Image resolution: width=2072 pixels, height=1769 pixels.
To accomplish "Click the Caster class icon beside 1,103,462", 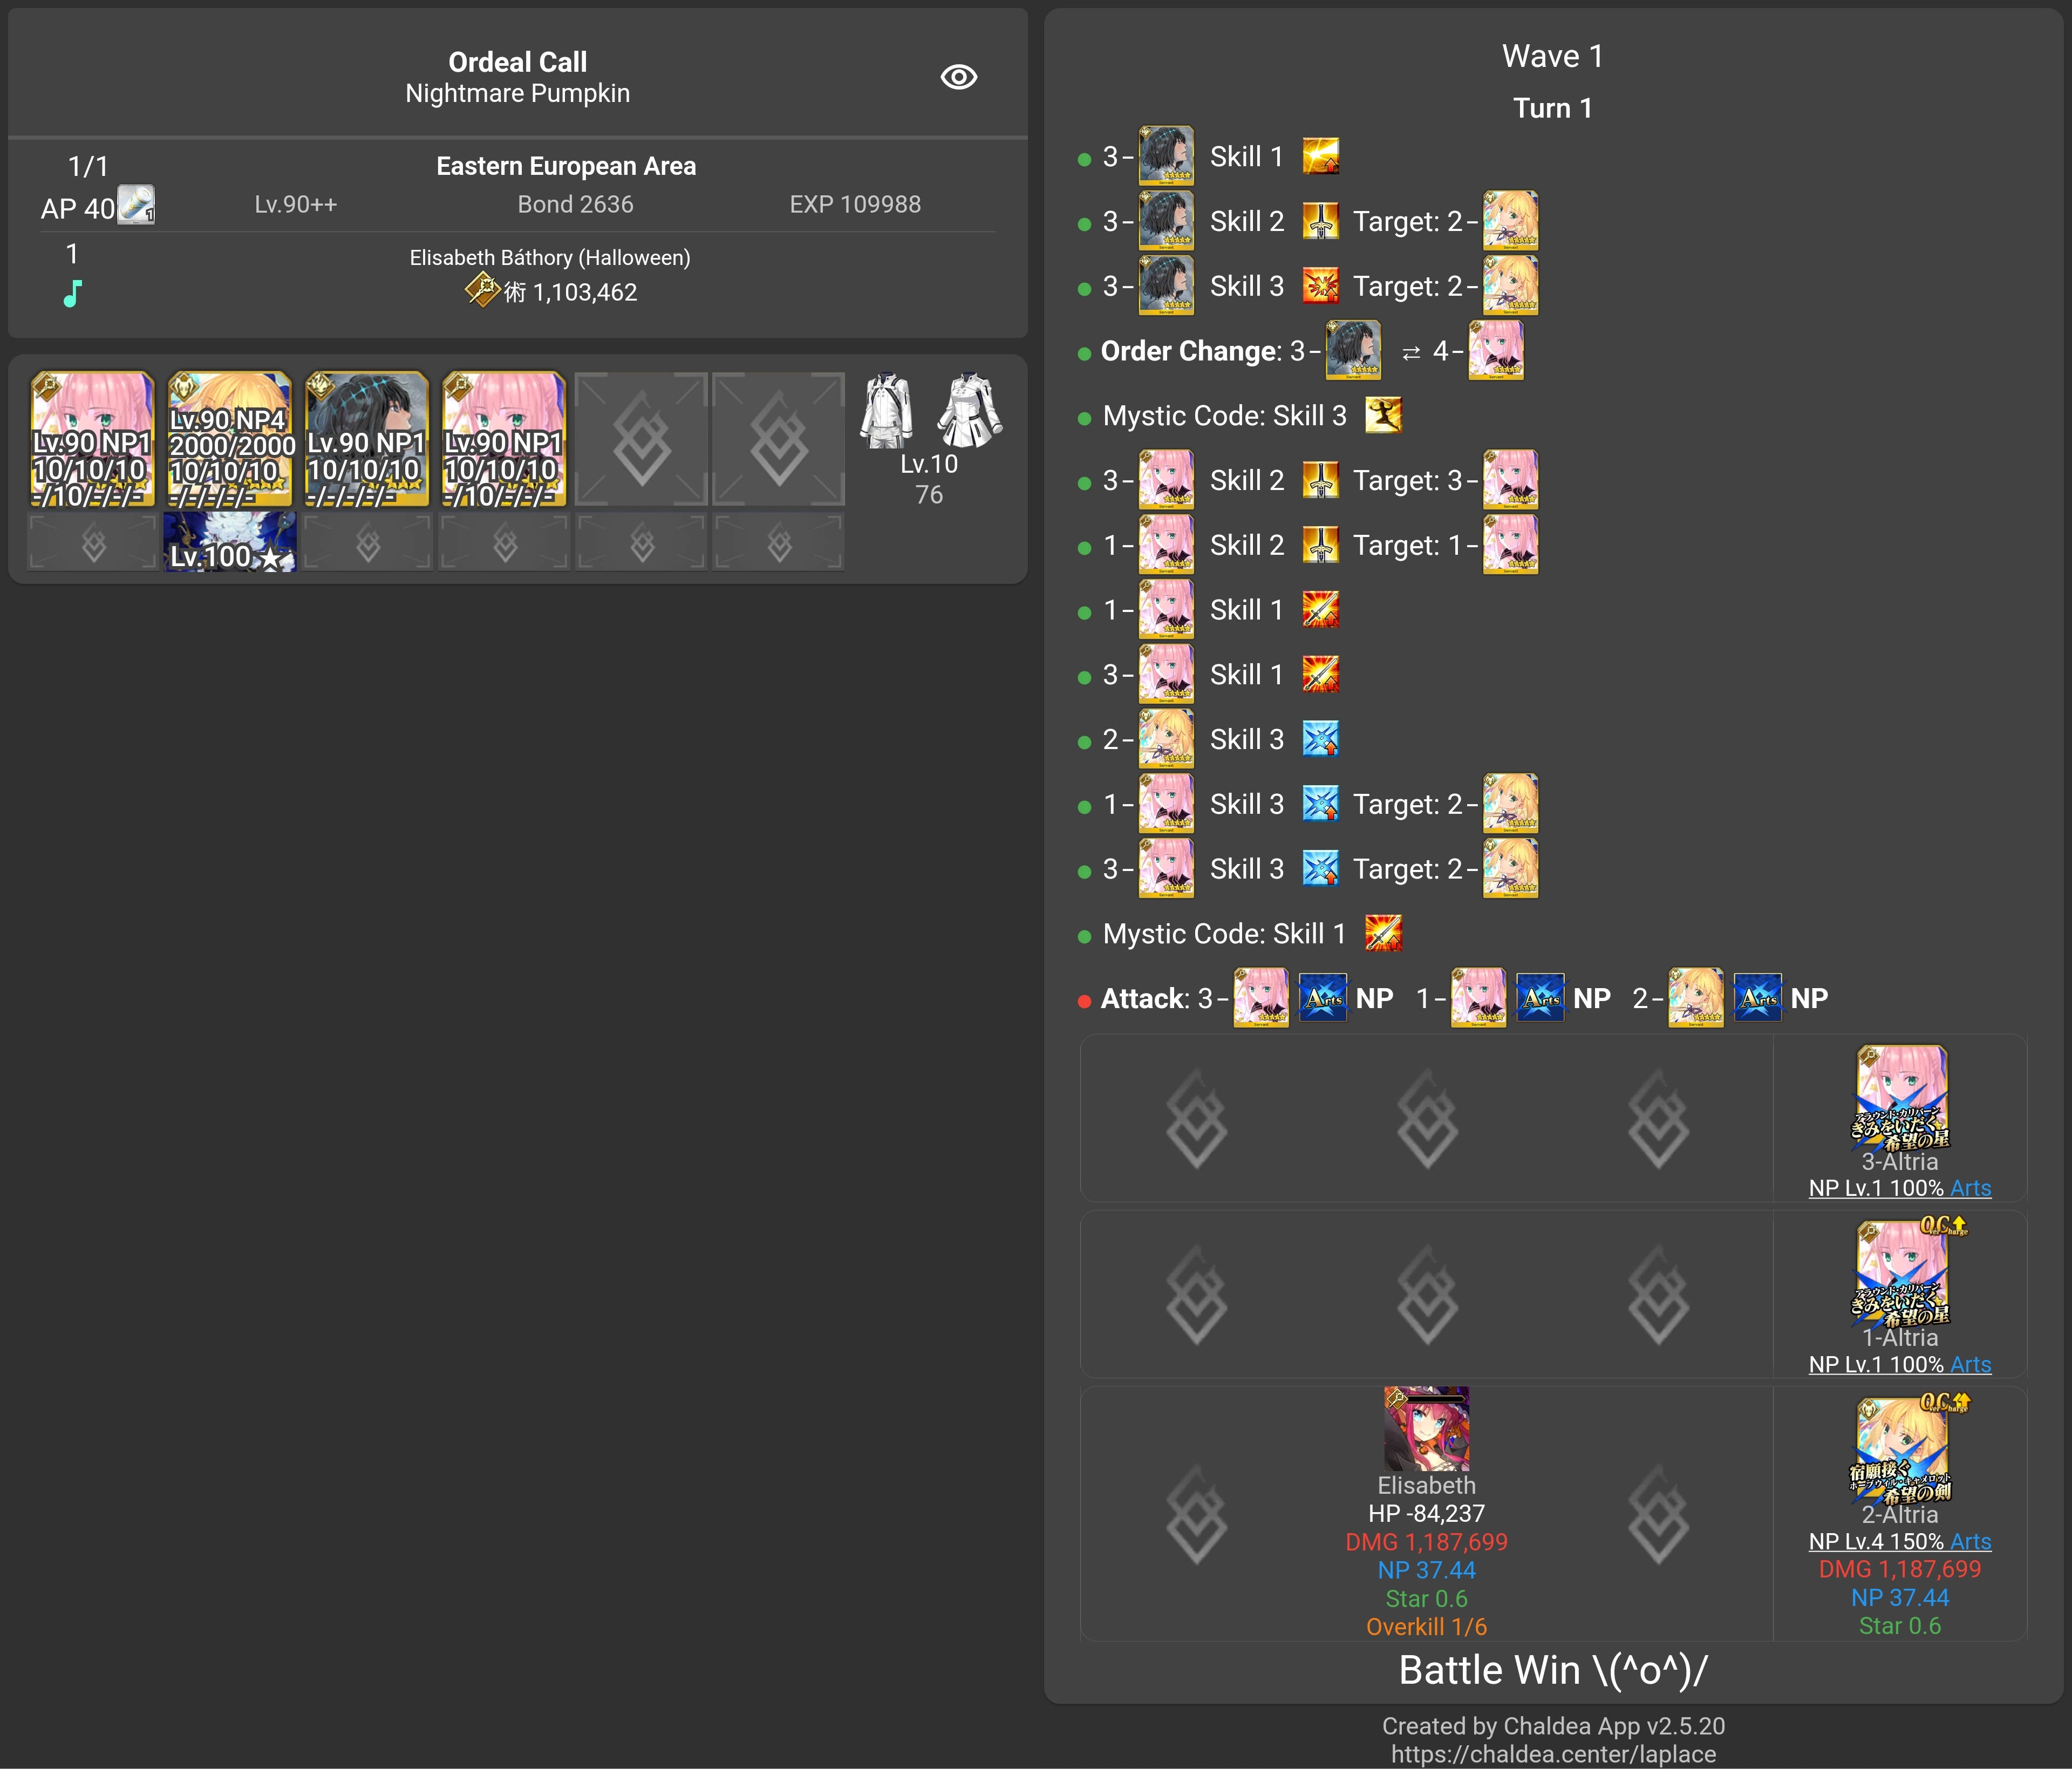I will click(x=483, y=290).
